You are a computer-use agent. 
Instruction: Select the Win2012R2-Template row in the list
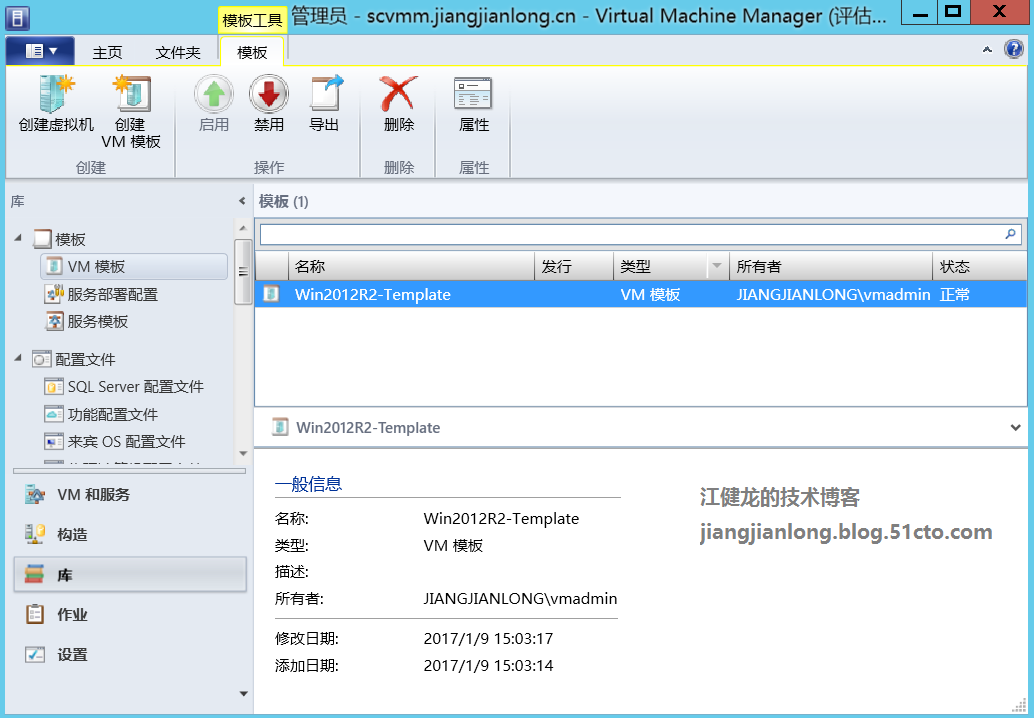(640, 294)
